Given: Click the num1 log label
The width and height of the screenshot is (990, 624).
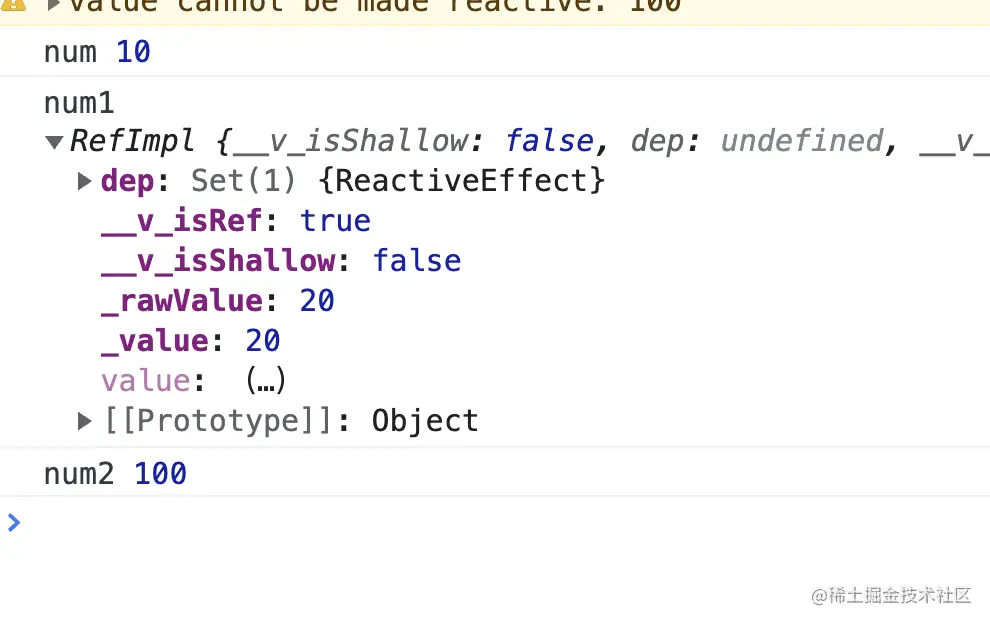Looking at the screenshot, I should pos(79,103).
